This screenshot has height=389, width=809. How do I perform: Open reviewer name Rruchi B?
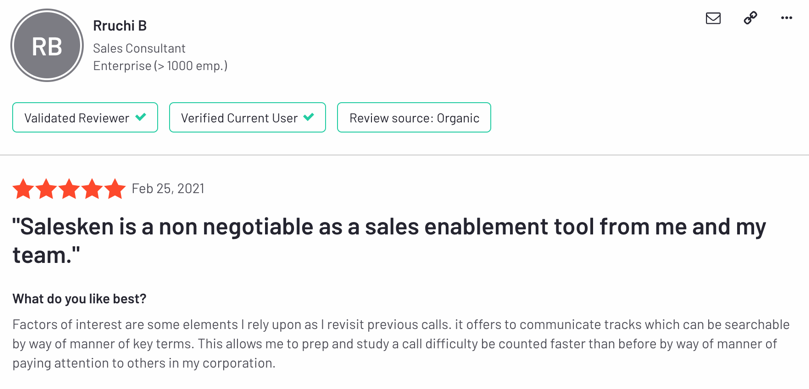[120, 25]
